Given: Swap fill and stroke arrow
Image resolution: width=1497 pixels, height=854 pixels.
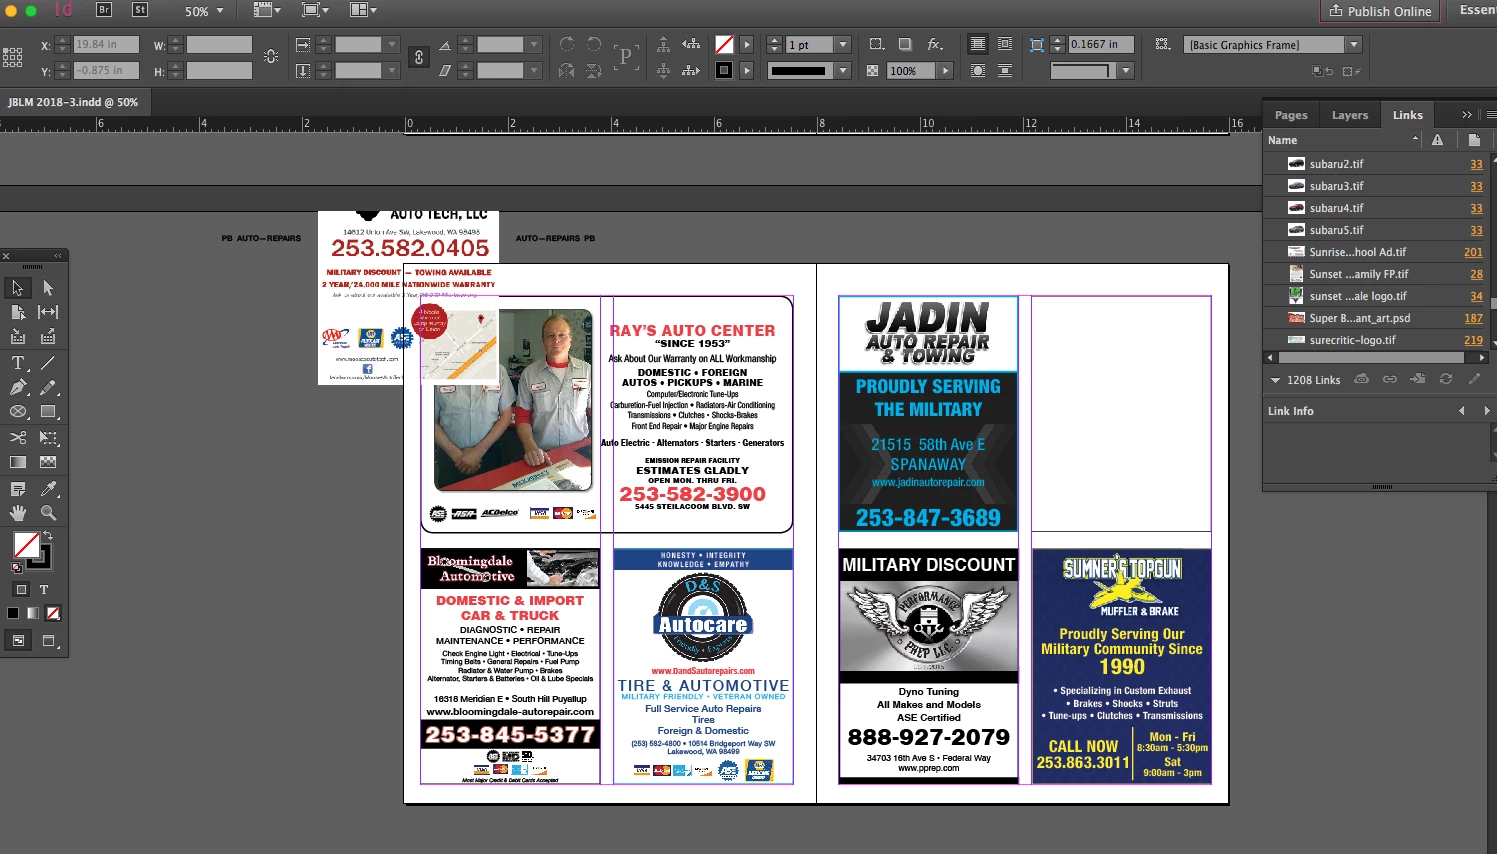Looking at the screenshot, I should pos(47,536).
